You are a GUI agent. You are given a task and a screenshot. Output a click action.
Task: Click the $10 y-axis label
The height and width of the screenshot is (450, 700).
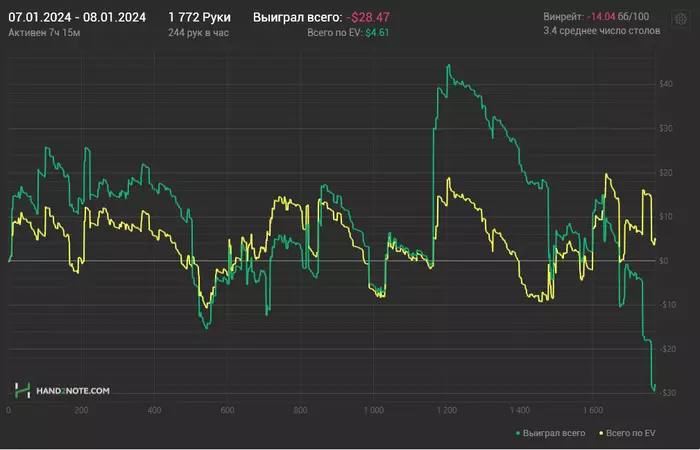[x=666, y=217]
